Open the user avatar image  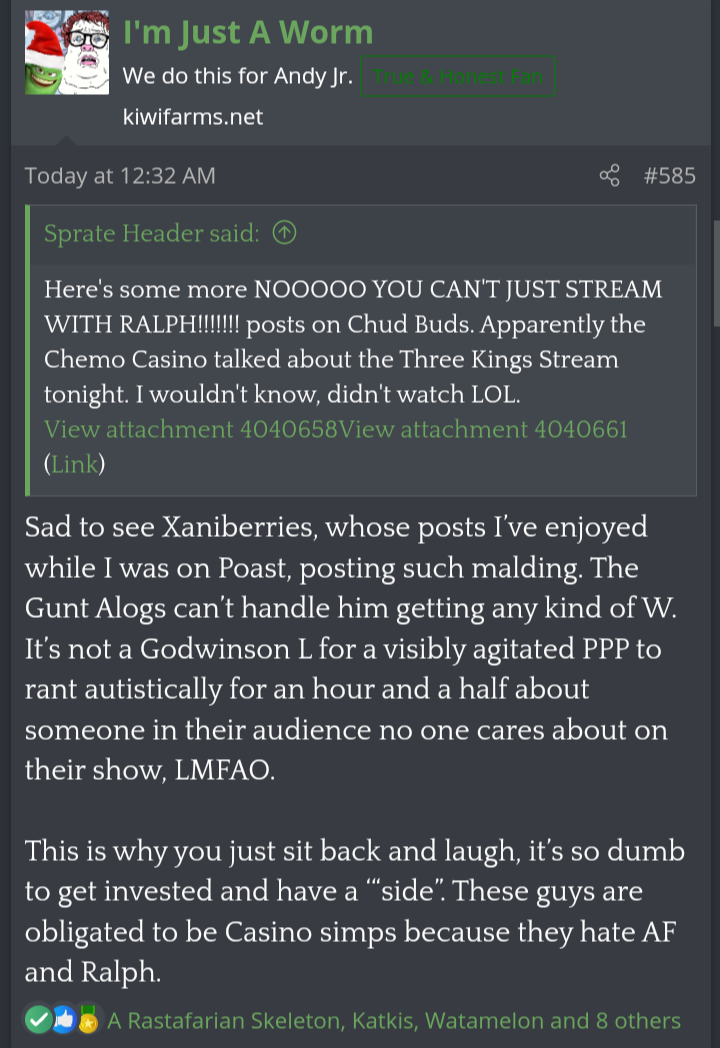point(67,52)
